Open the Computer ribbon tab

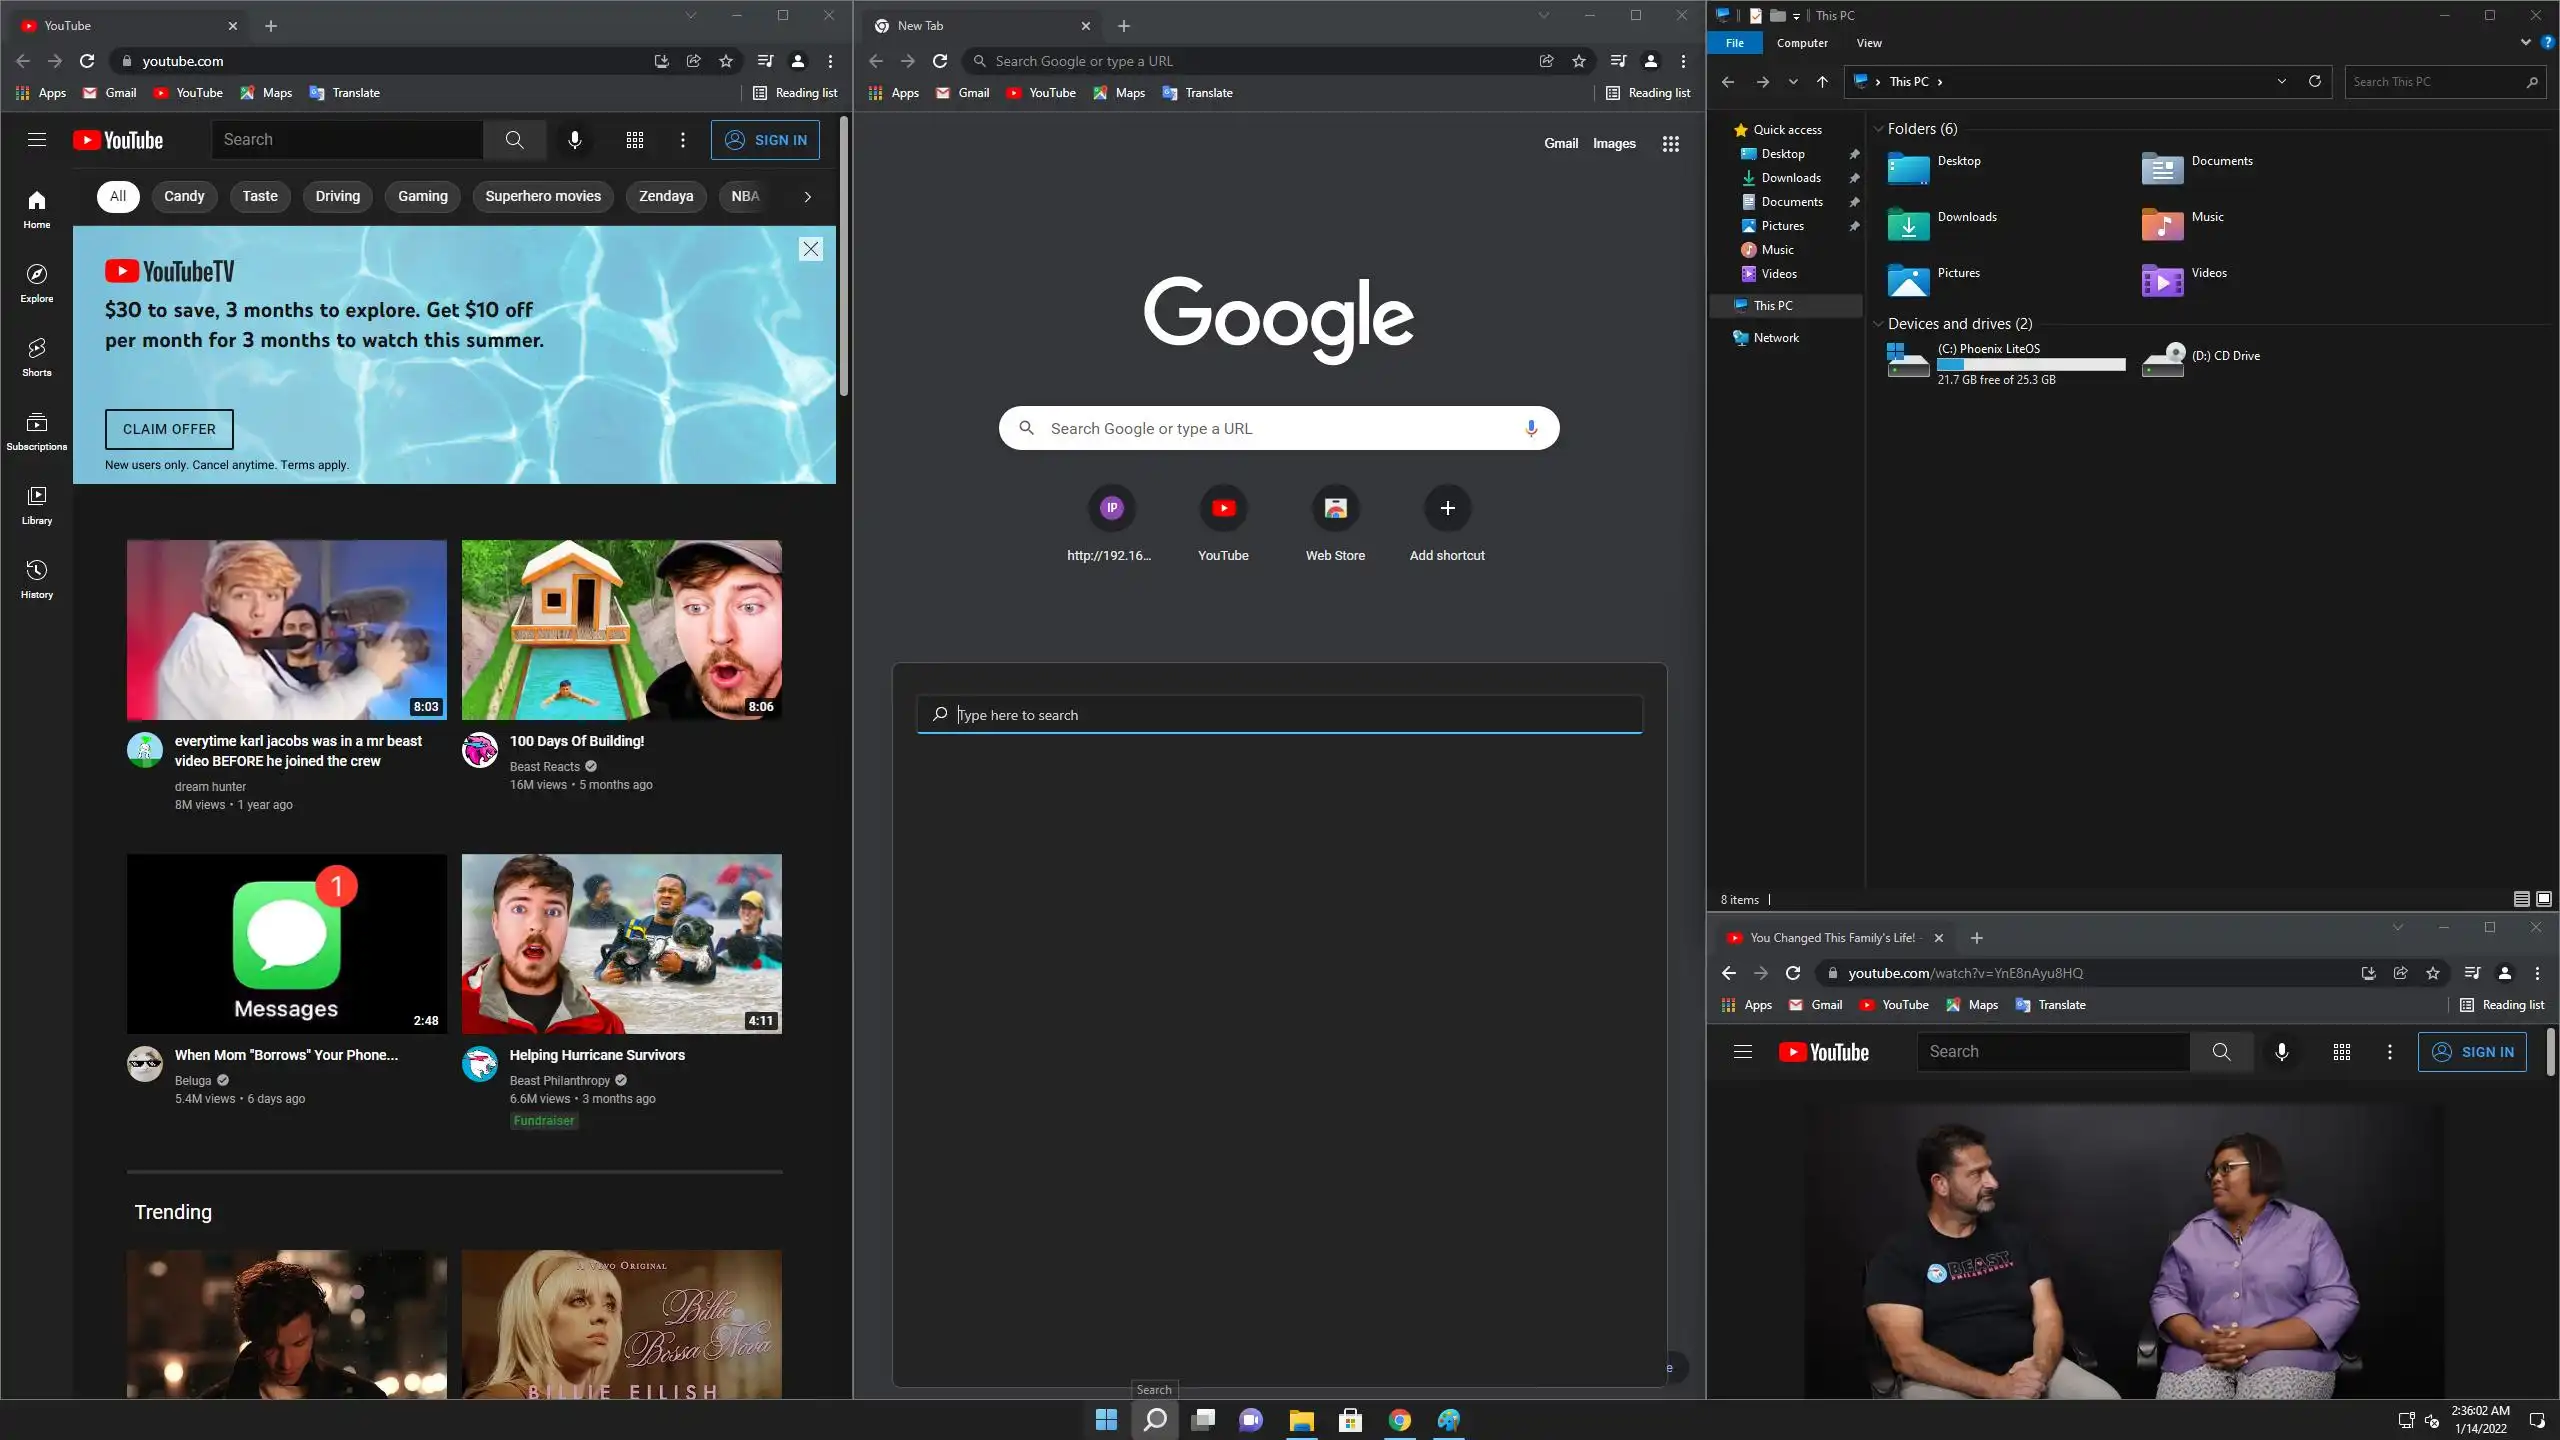pos(1801,43)
